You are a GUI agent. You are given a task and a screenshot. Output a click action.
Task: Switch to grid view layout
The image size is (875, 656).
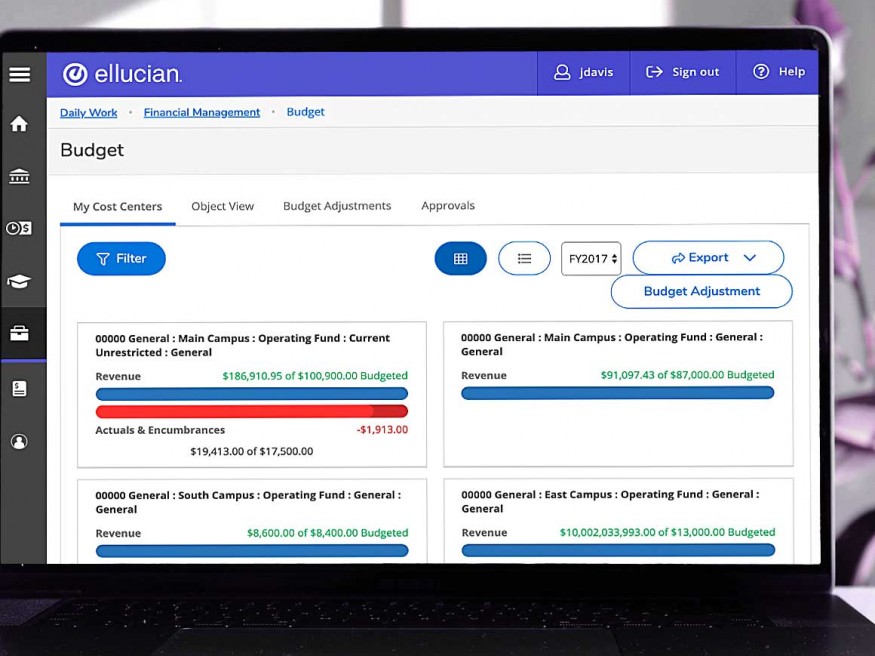(x=460, y=258)
